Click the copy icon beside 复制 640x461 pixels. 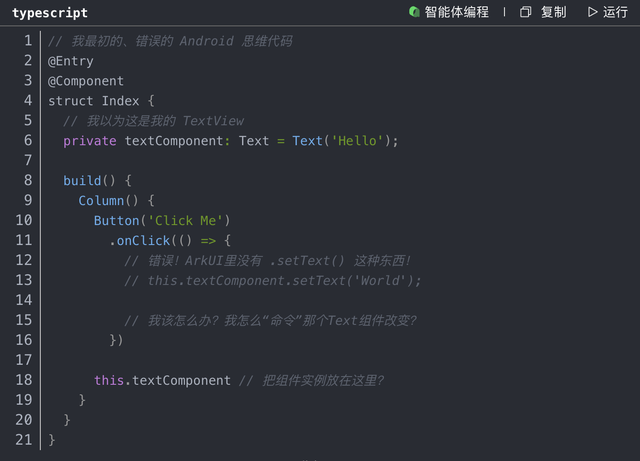(525, 12)
